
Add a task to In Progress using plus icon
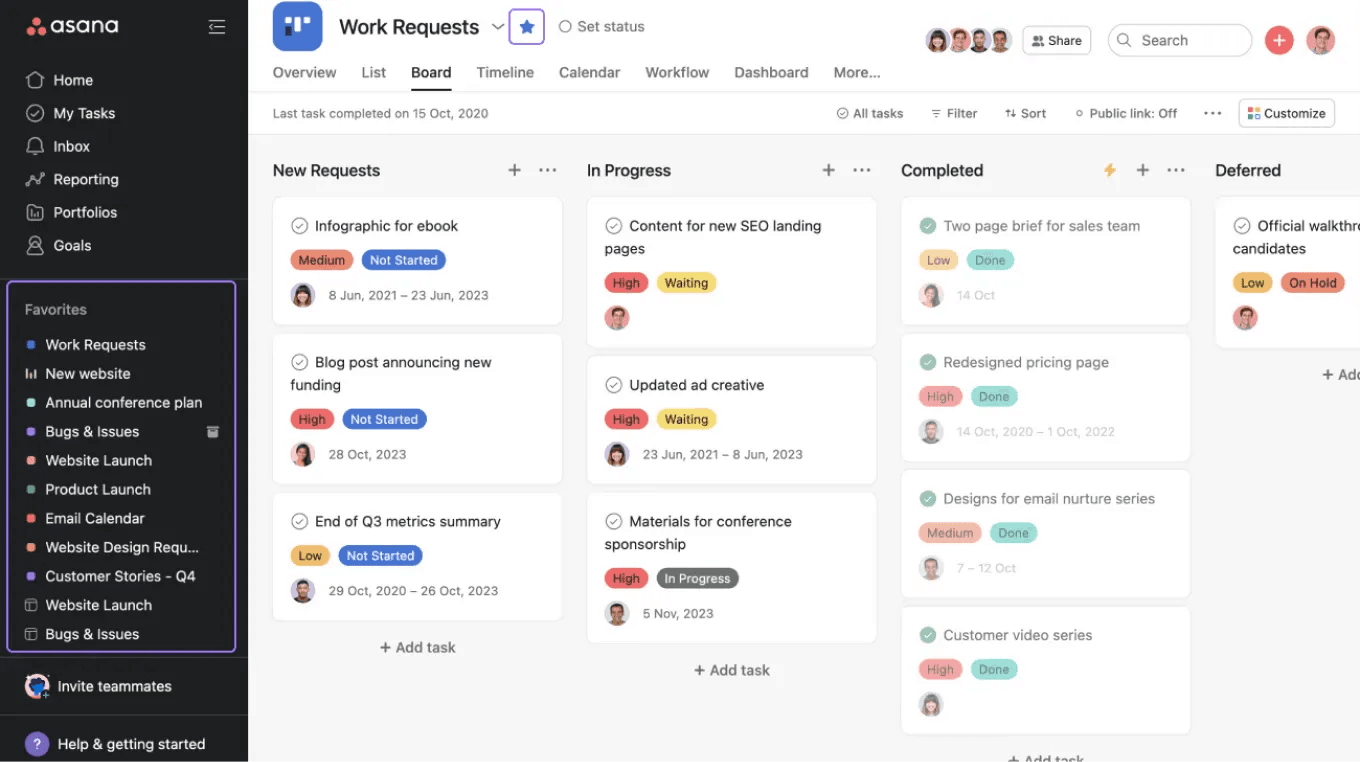(x=828, y=170)
